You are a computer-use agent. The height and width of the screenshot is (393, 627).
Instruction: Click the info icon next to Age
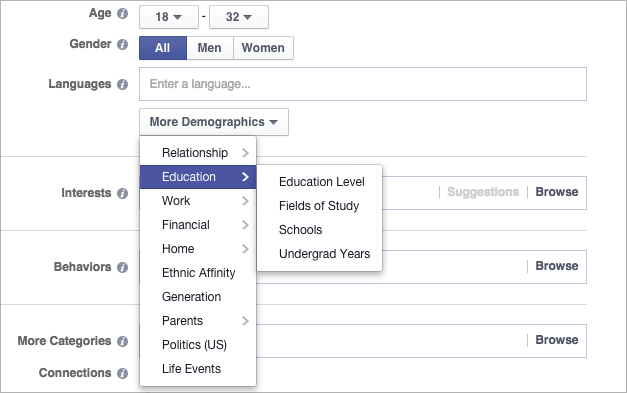(122, 14)
